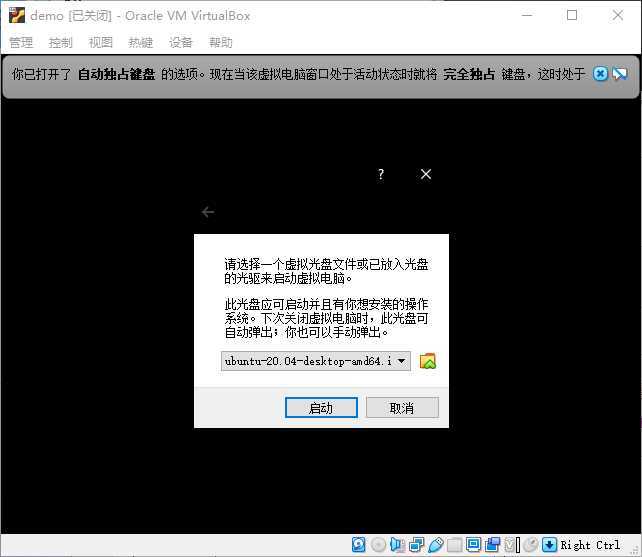Open the 帮助 menu

[221, 42]
